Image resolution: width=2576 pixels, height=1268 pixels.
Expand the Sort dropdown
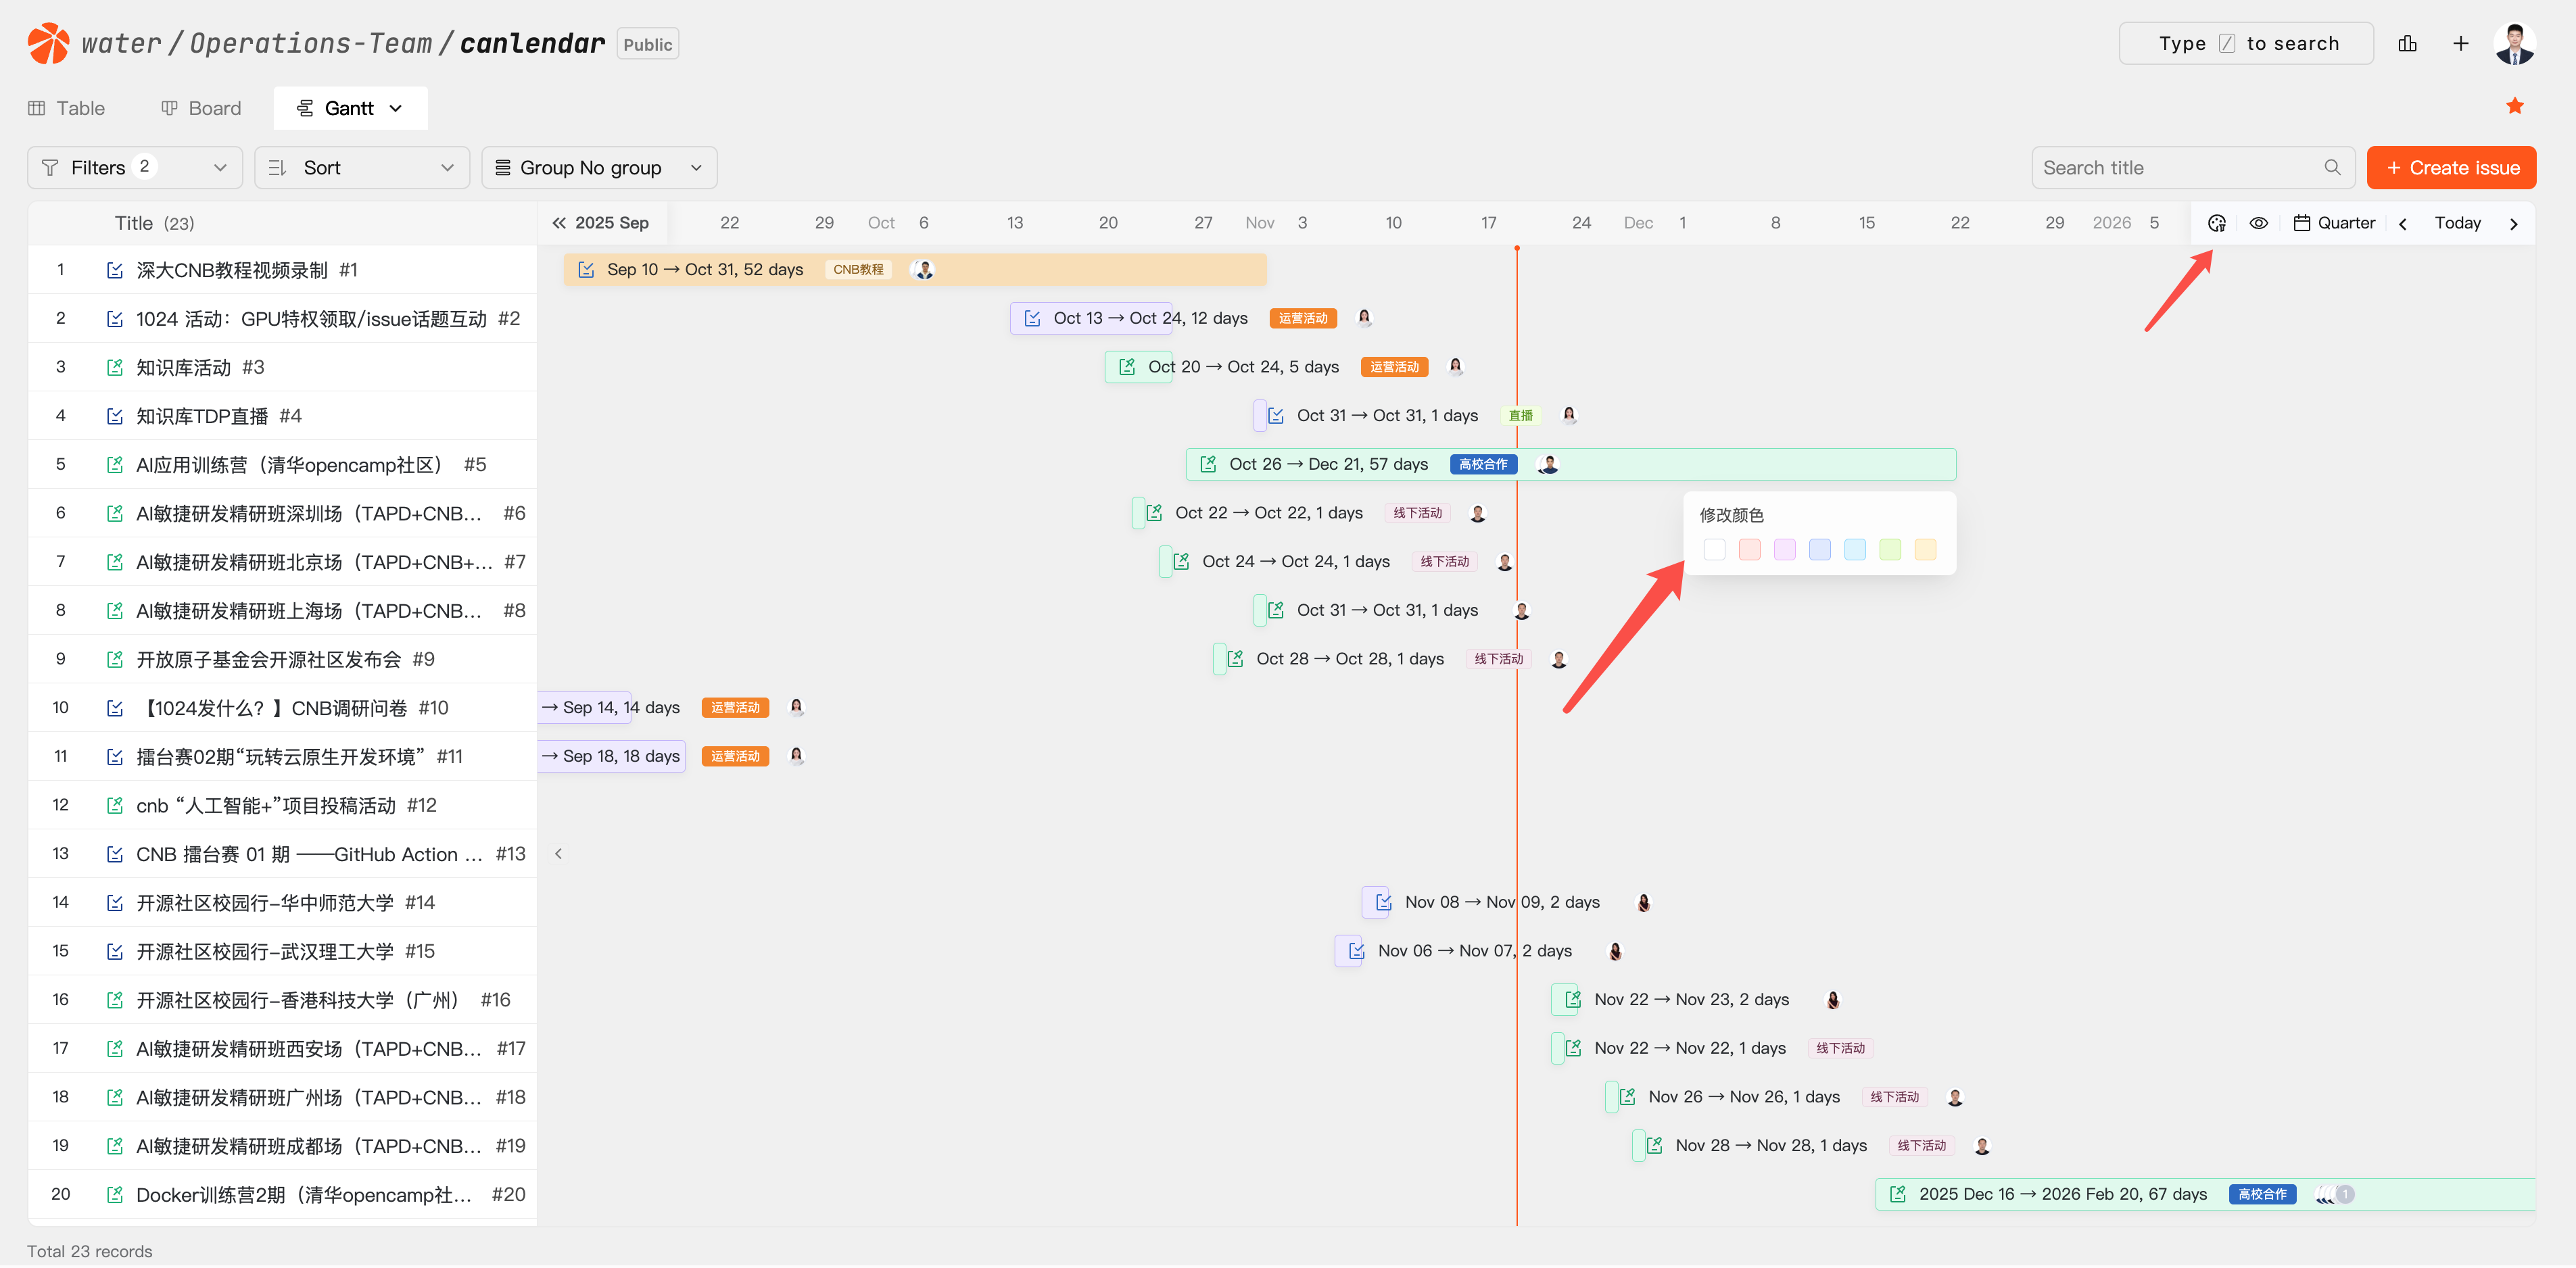[x=361, y=168]
